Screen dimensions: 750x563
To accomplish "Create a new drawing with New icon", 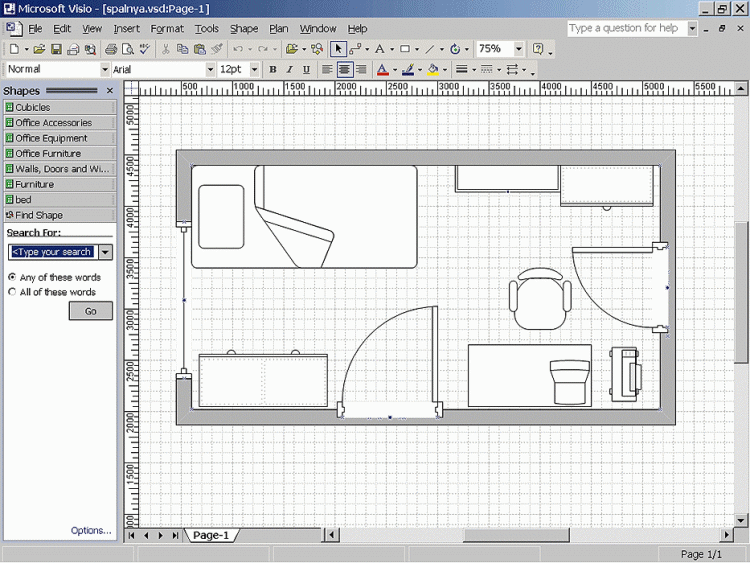I will coord(14,49).
